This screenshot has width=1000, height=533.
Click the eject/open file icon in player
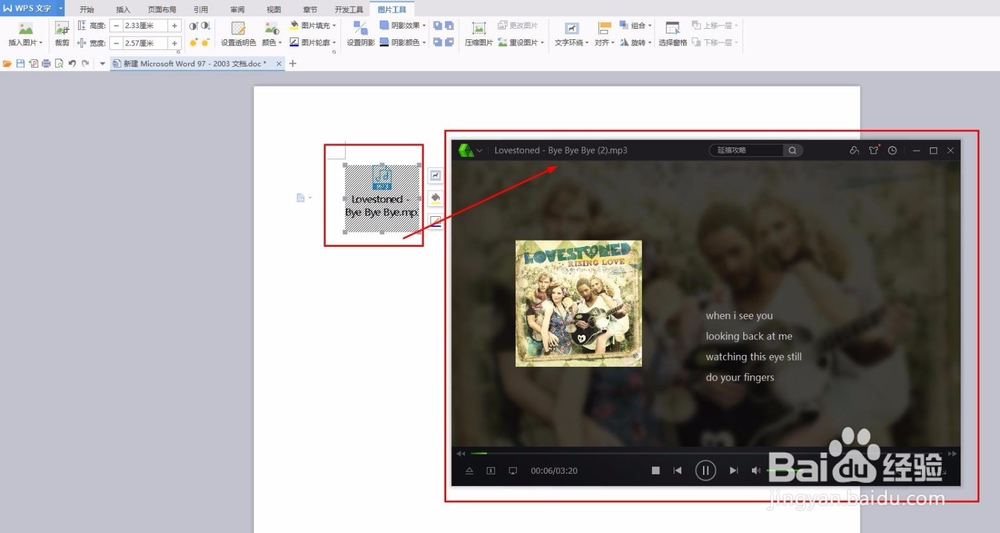click(x=469, y=471)
